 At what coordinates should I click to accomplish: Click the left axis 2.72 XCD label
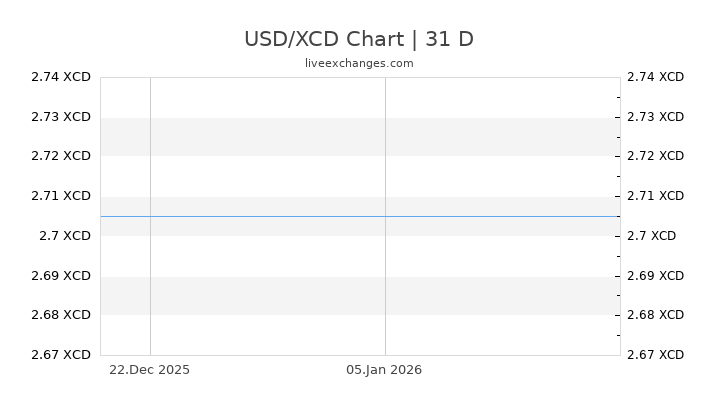[x=62, y=156]
